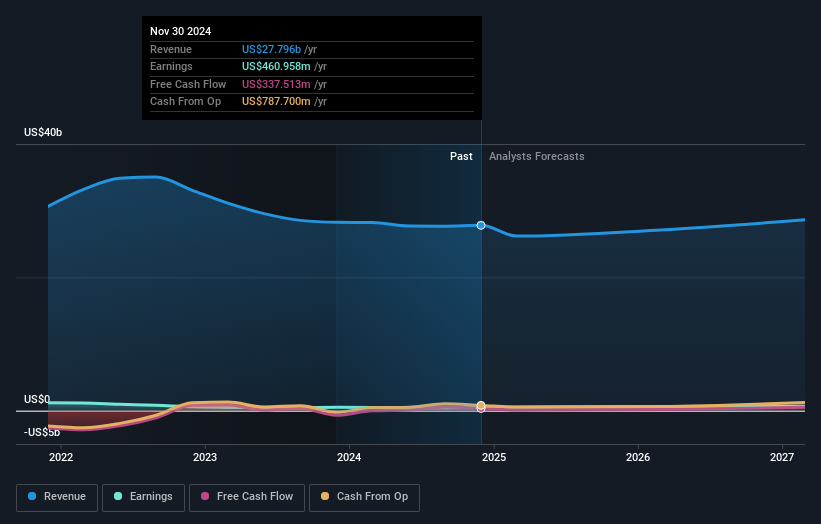Click the 2023 x-axis label
Viewport: 821px width, 524px height.
click(205, 457)
